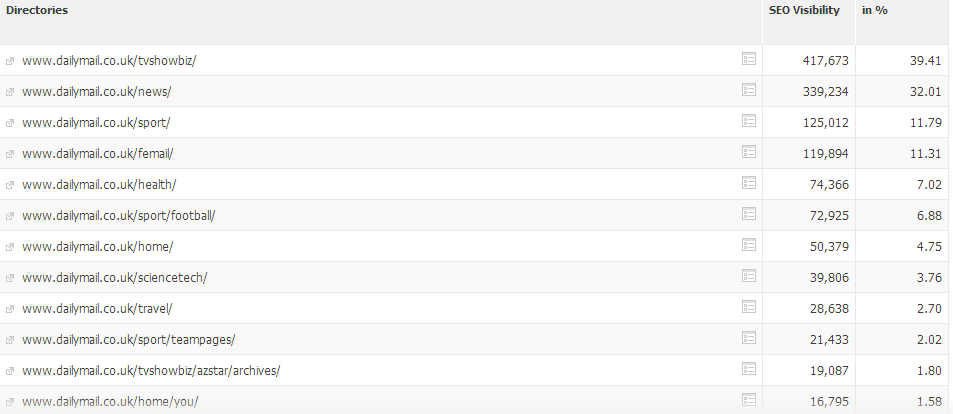Click details list icon in news row
Viewport: 953px width, 414px height.
coord(749,90)
